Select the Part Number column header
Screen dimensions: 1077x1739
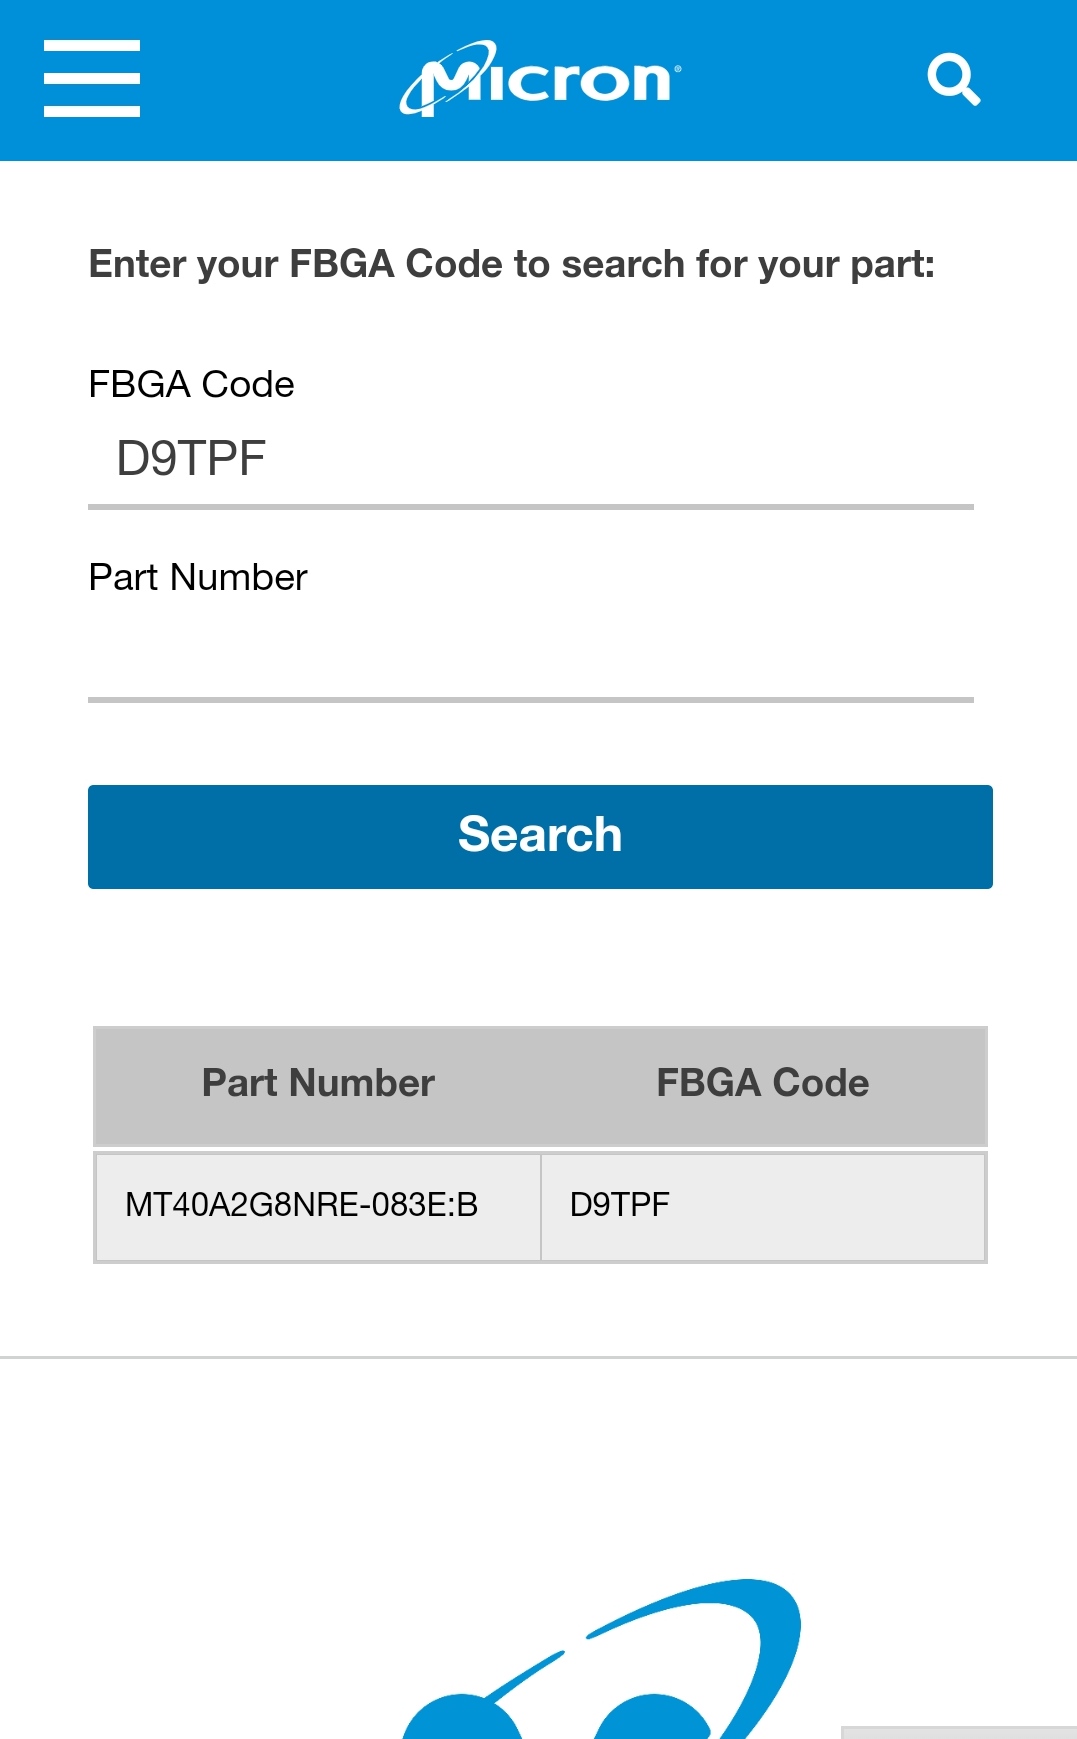click(x=318, y=1083)
